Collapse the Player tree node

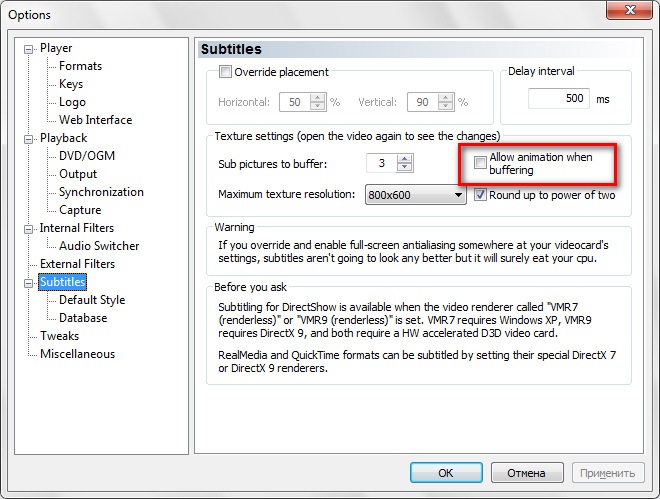tap(30, 48)
